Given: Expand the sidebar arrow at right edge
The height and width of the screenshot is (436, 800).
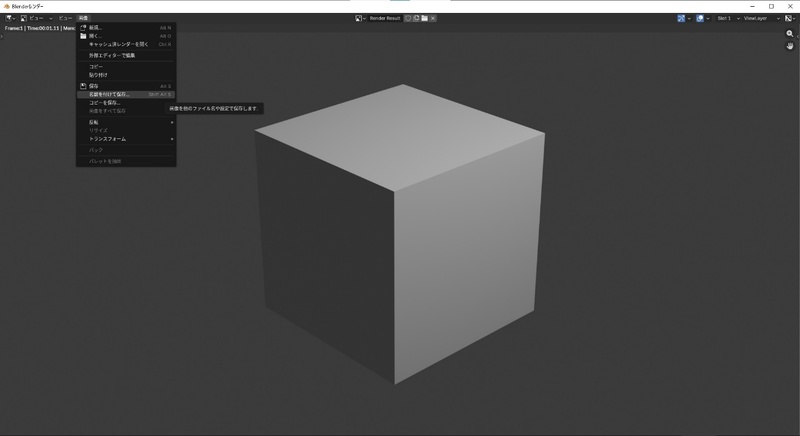Looking at the screenshot, I should (797, 36).
